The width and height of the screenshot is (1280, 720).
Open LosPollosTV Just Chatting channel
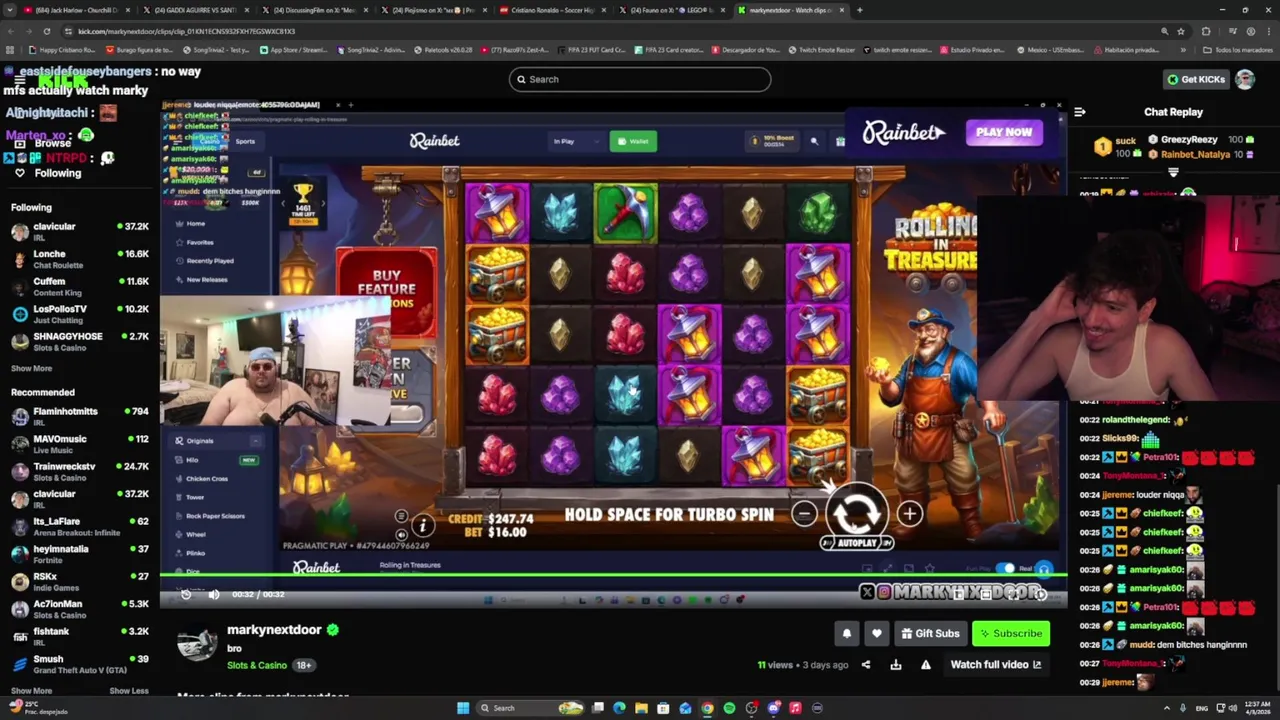80,314
